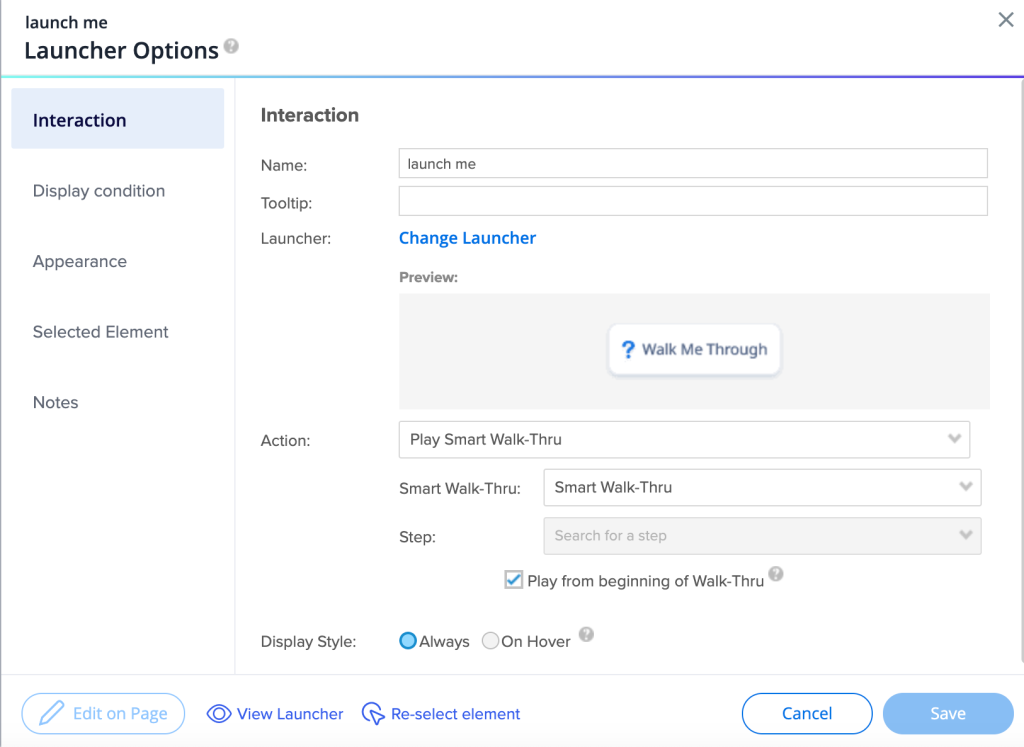Open the Appearance tab

(80, 262)
